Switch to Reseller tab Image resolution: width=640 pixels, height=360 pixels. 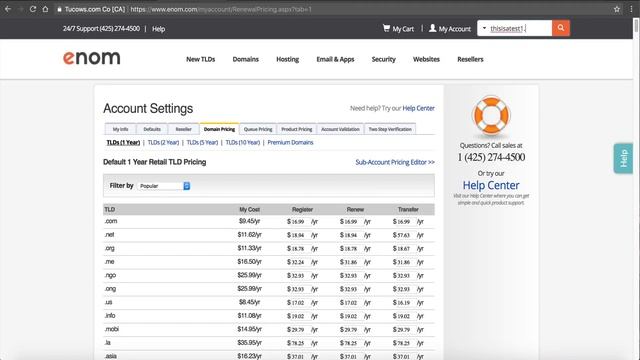click(183, 129)
